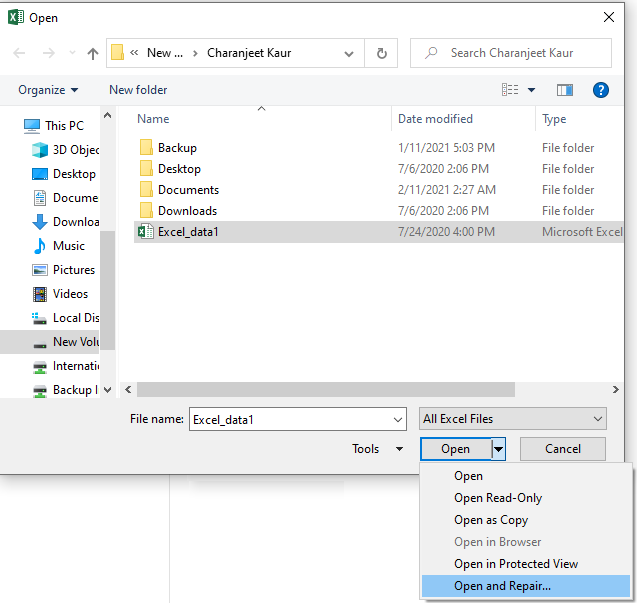The image size is (637, 603).
Task: Open the All Excel Files type dropdown
Action: pyautogui.click(x=513, y=419)
